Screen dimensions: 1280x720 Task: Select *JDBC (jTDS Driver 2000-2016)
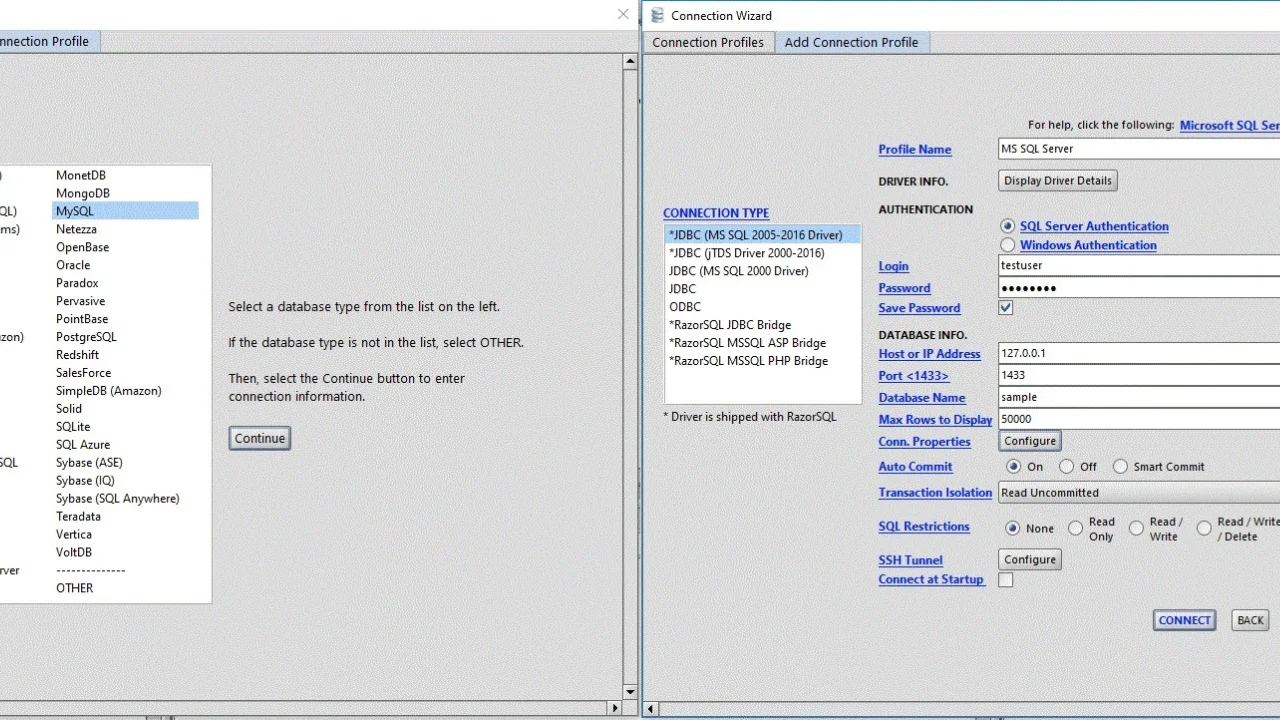coord(762,253)
